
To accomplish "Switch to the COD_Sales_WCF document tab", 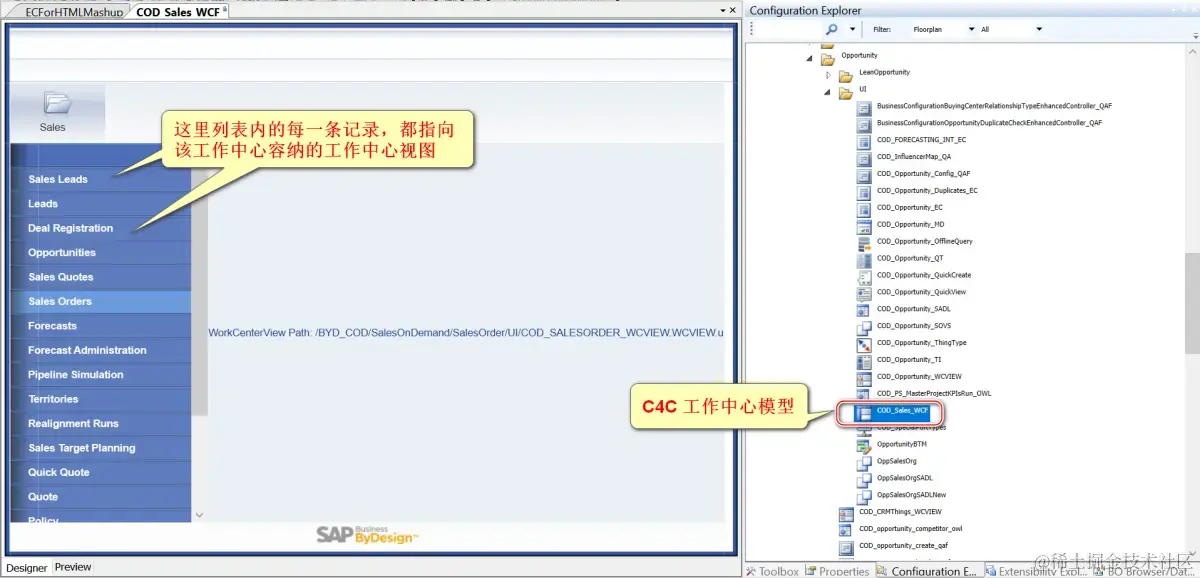I will pyautogui.click(x=177, y=12).
